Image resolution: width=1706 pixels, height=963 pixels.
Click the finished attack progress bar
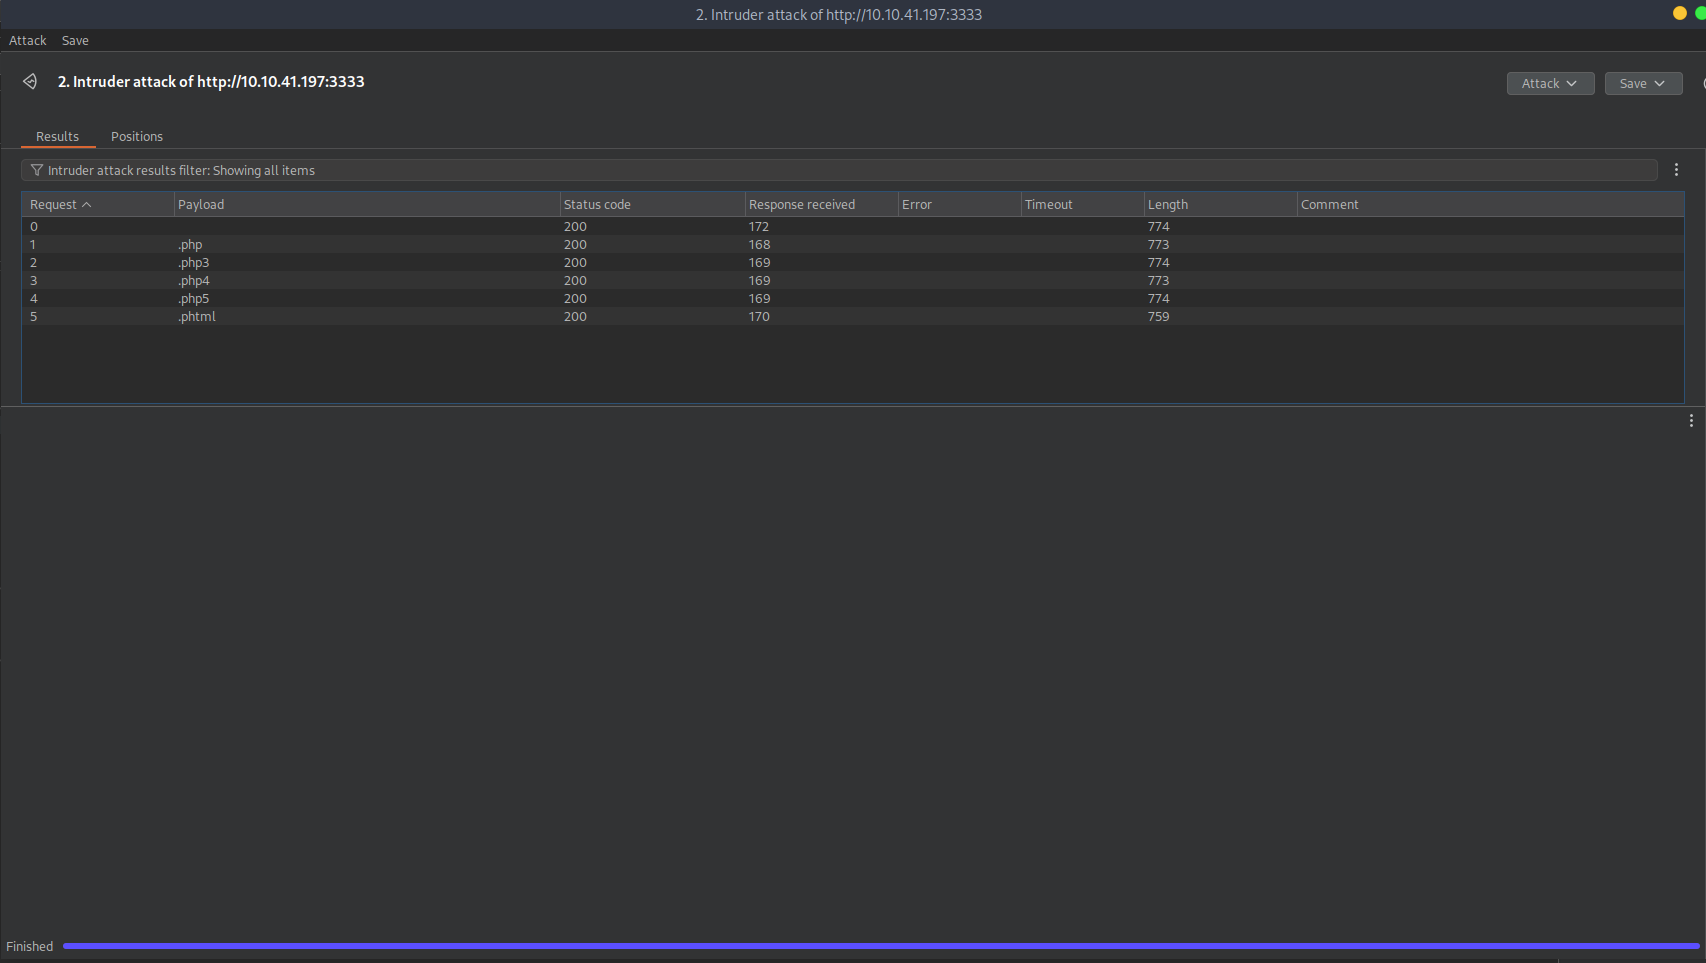pyautogui.click(x=881, y=946)
